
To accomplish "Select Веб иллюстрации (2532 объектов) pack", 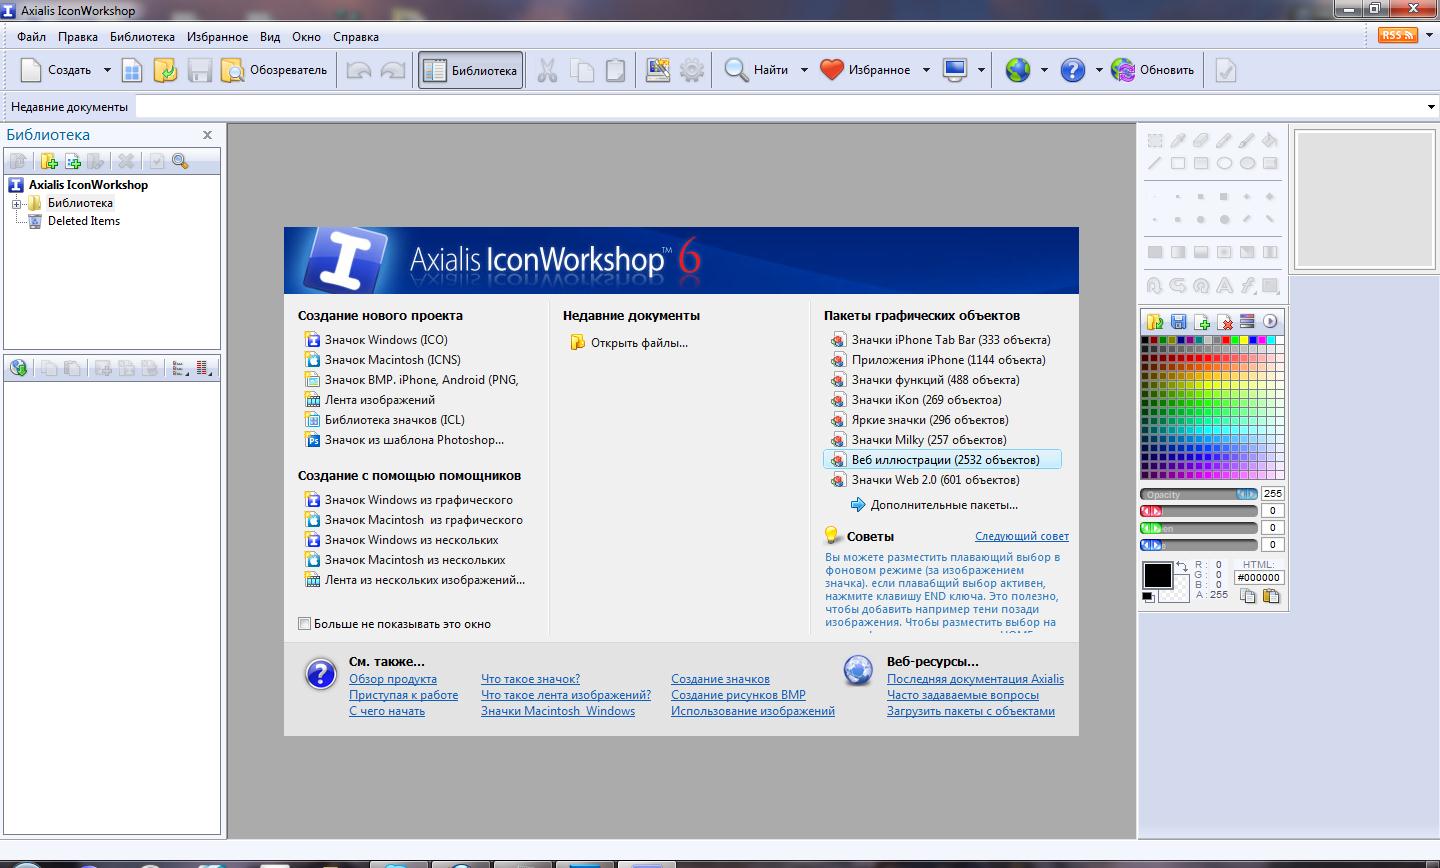I will tap(942, 460).
